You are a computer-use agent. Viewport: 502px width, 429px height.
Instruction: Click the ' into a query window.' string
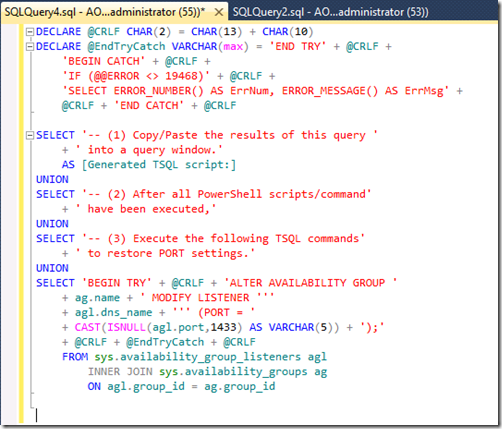click(149, 150)
